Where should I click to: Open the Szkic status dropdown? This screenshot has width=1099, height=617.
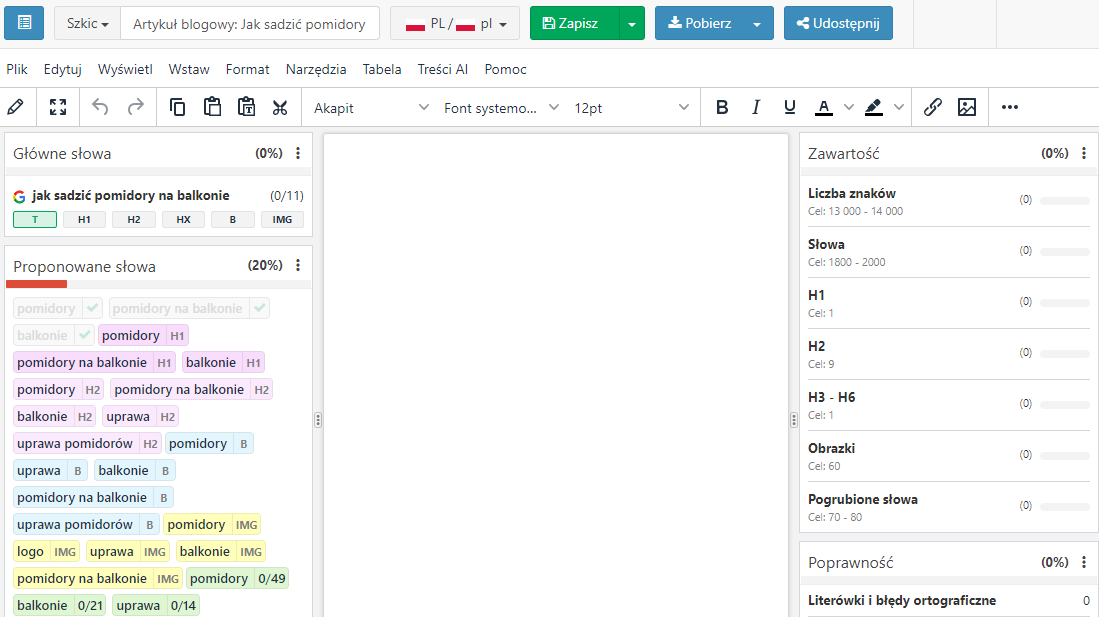[88, 23]
